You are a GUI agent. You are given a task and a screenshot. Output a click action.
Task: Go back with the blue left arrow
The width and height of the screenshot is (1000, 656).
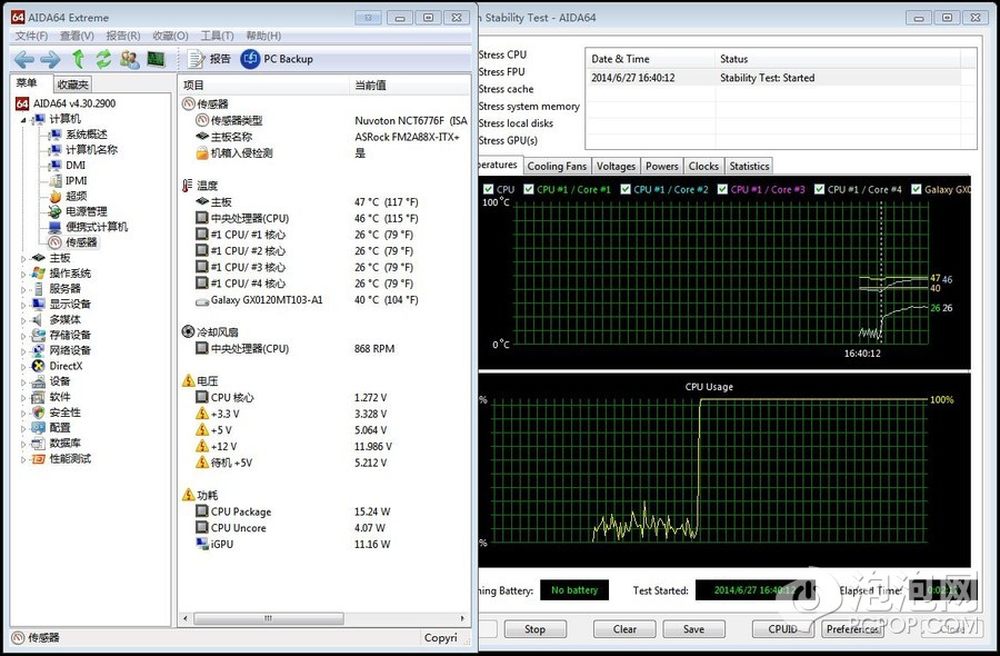(x=24, y=60)
